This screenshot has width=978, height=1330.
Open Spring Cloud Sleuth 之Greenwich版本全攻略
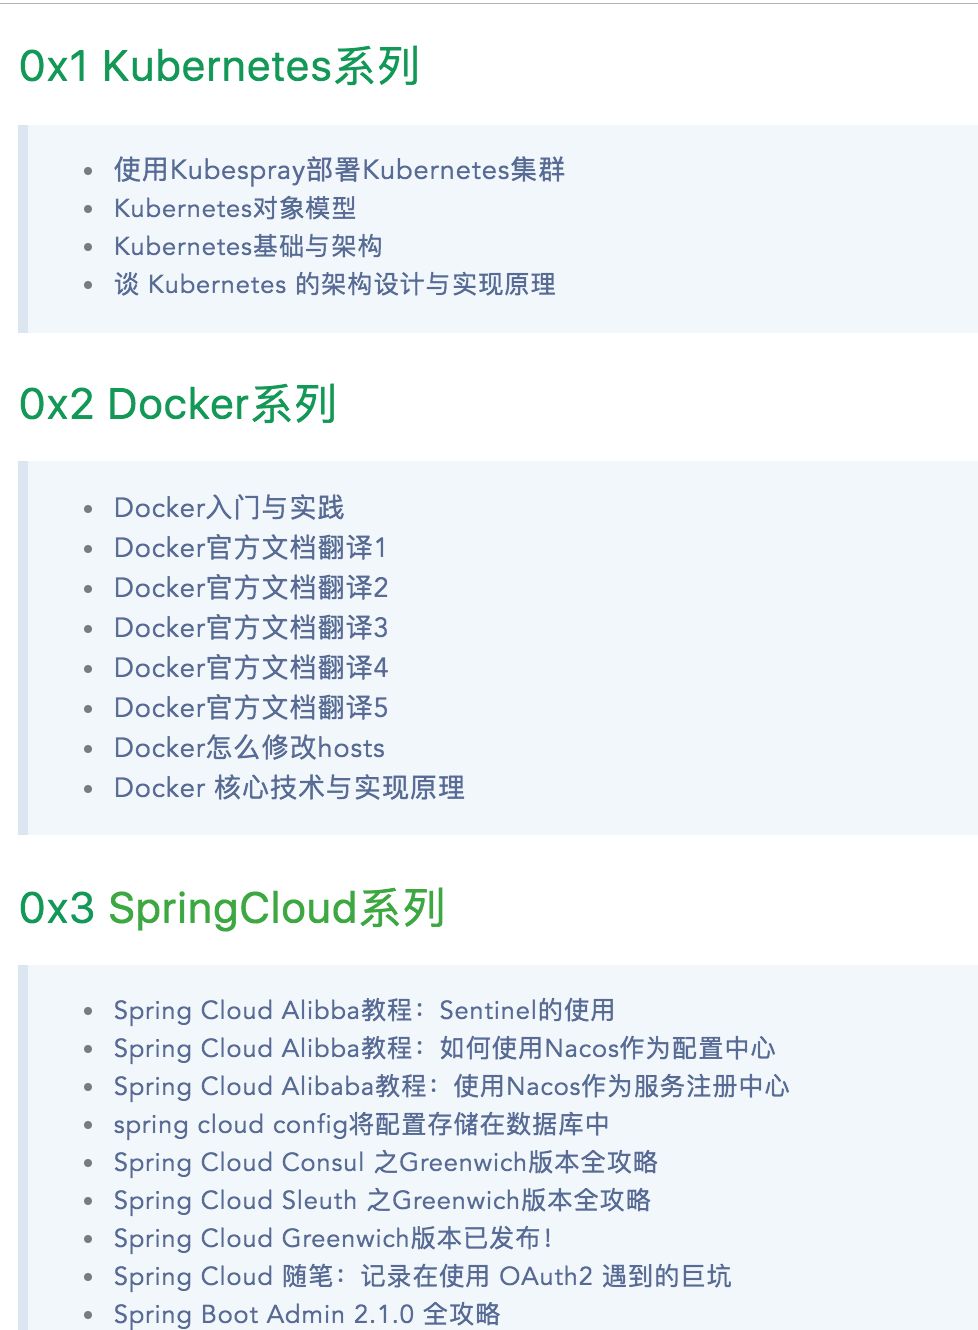(x=382, y=1200)
